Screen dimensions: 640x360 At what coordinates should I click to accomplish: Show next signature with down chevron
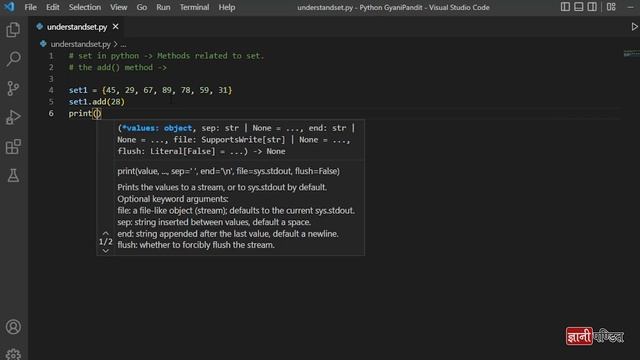coord(106,251)
